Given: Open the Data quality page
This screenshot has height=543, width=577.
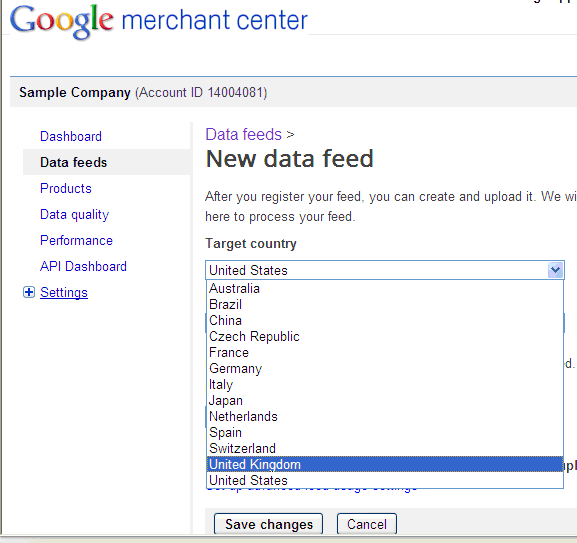Looking at the screenshot, I should [x=75, y=214].
